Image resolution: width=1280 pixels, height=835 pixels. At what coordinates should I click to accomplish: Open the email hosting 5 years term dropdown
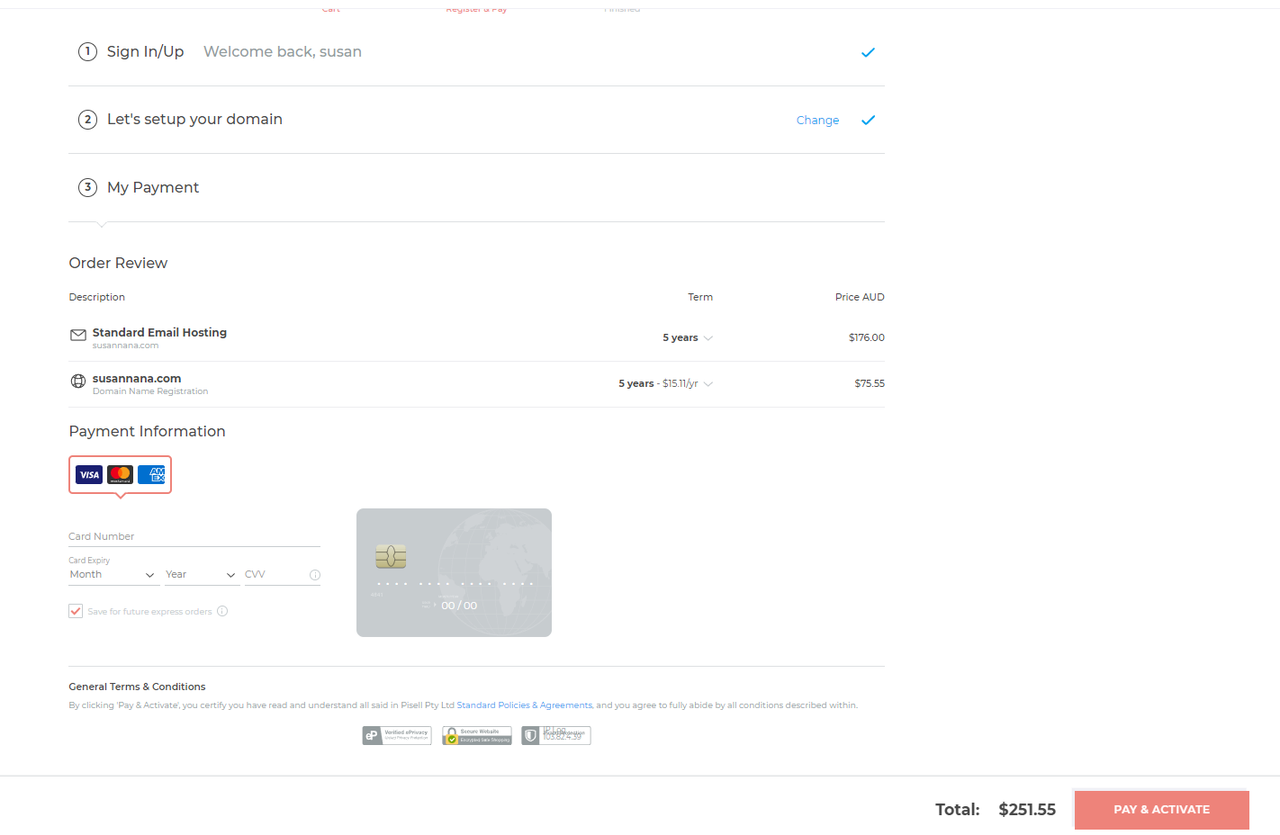tap(688, 338)
